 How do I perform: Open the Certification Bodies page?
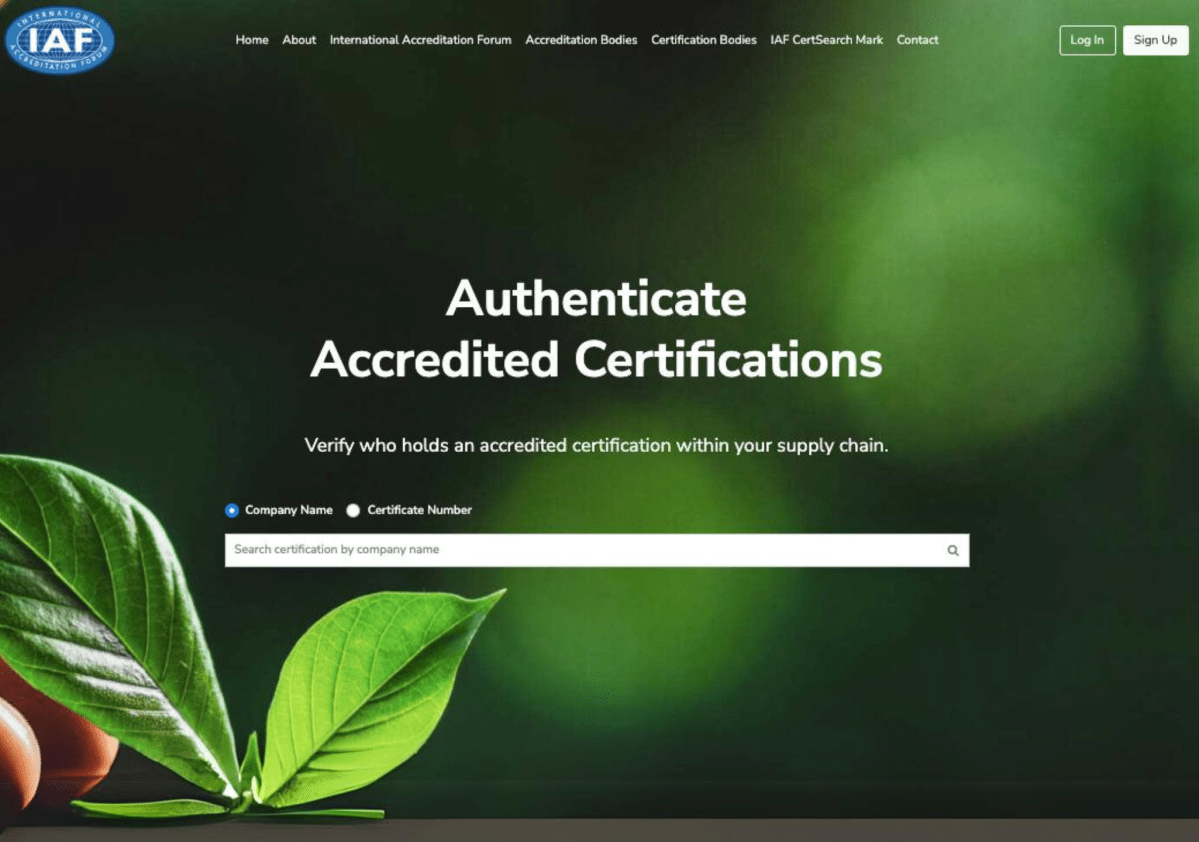point(703,40)
